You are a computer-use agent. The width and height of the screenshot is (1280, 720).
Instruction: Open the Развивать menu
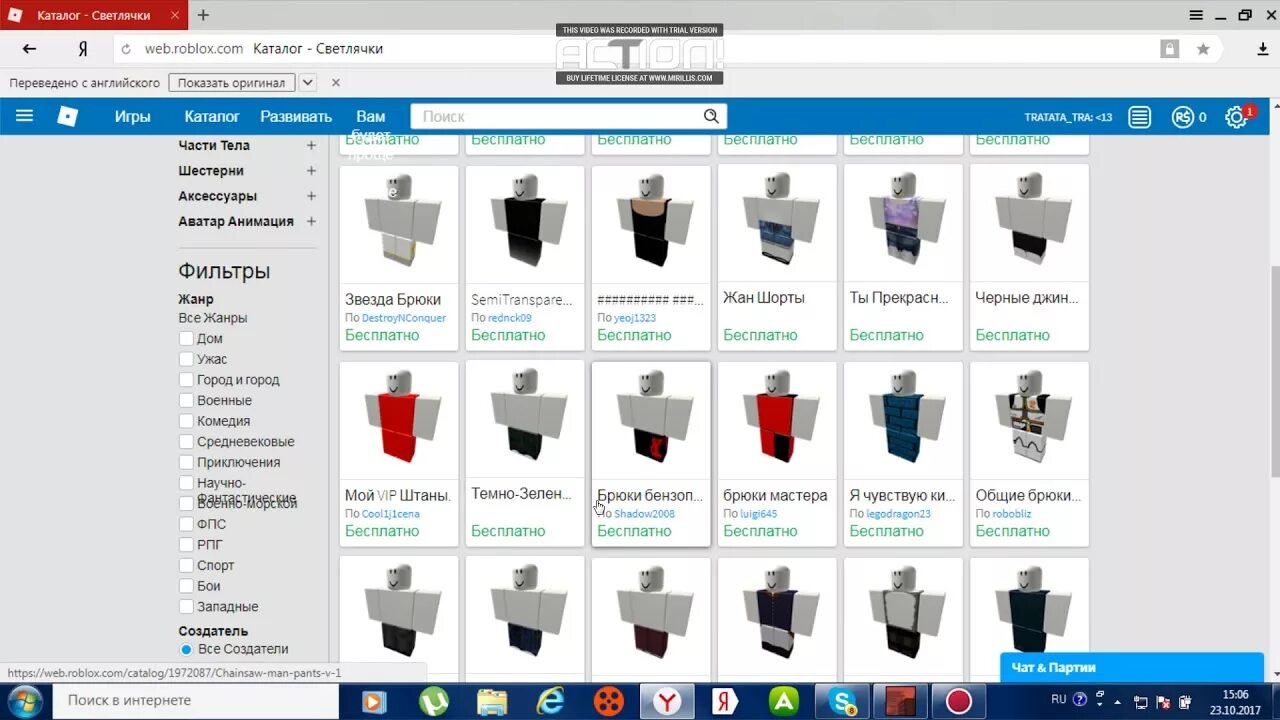(x=296, y=116)
